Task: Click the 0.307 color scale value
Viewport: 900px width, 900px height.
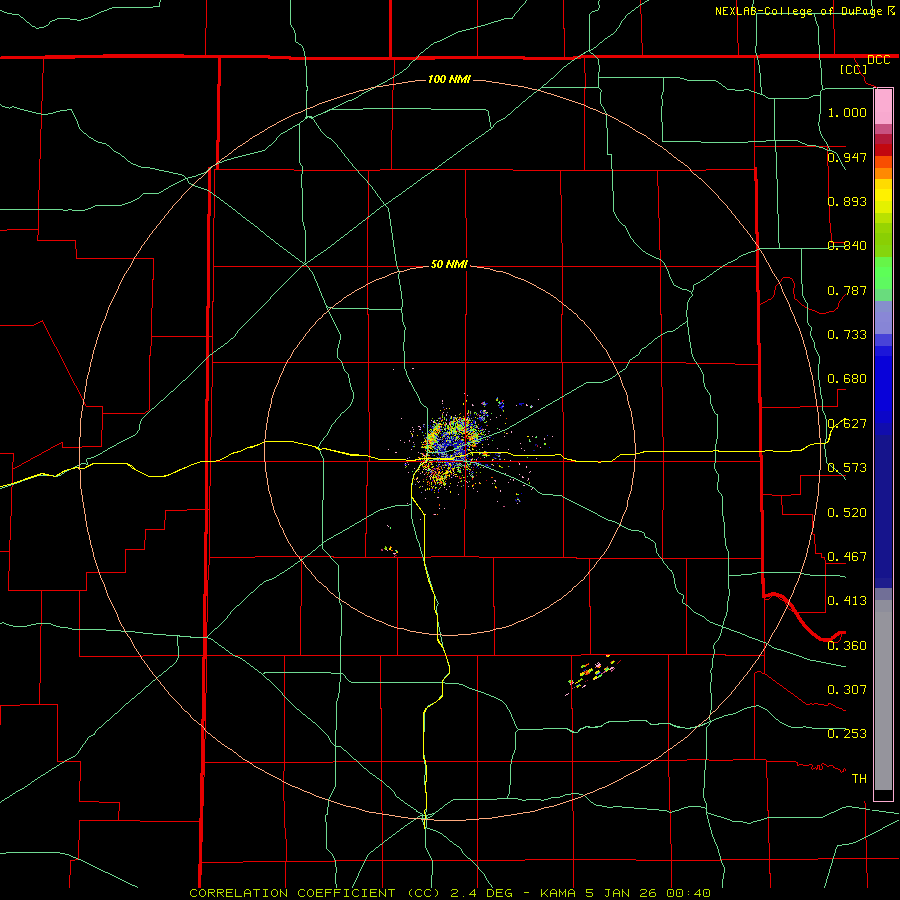Action: tap(847, 690)
